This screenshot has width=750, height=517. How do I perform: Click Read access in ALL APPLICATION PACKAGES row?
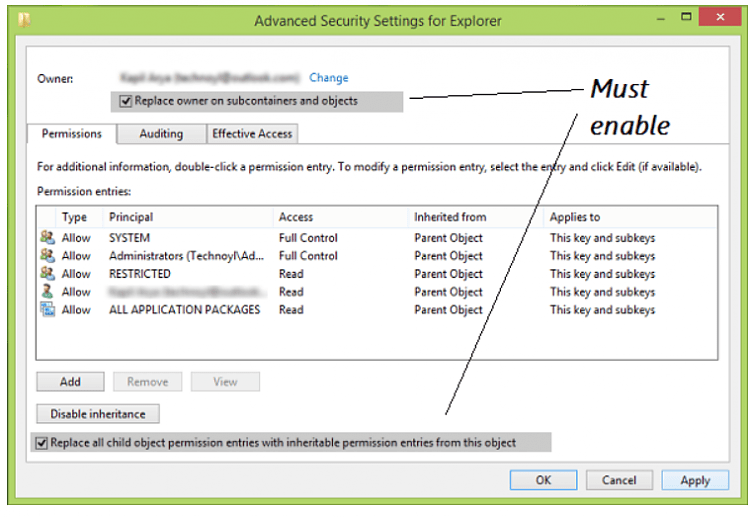[291, 310]
